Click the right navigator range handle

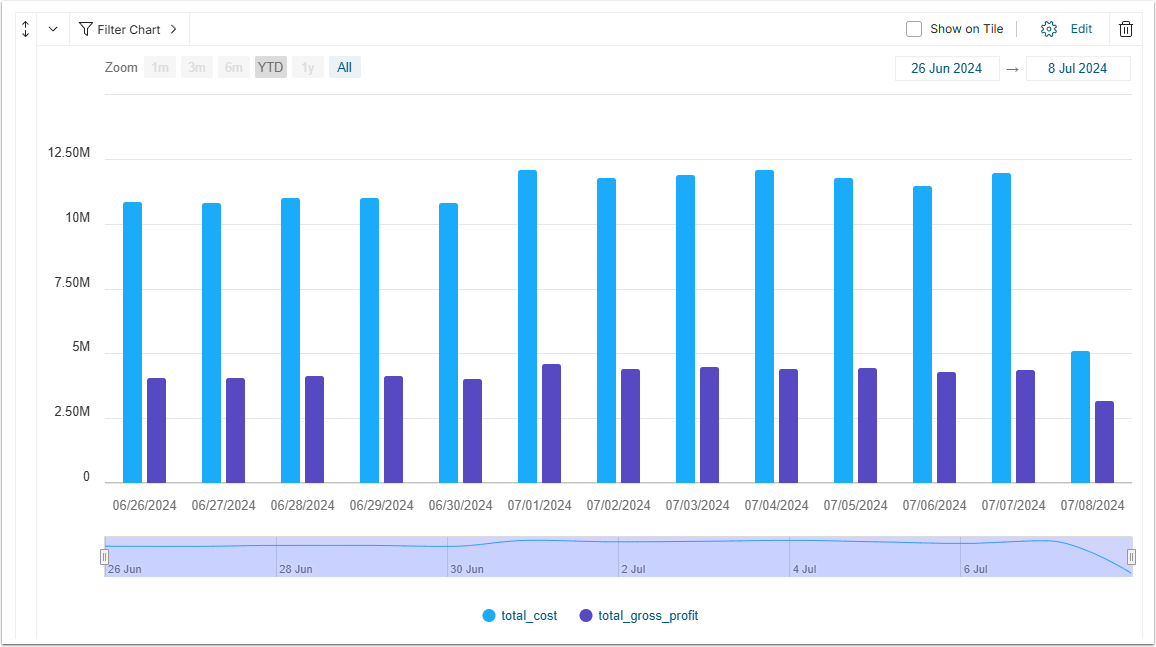click(1131, 557)
